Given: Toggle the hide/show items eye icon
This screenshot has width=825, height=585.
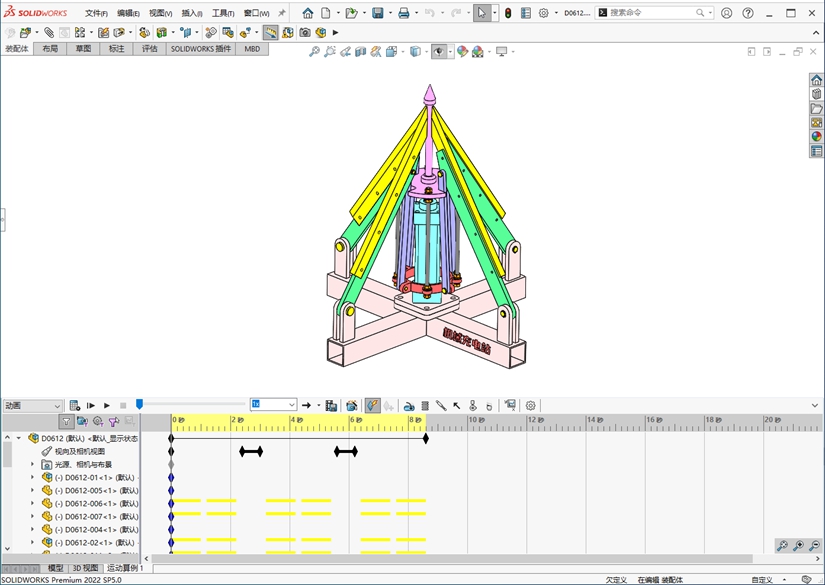Looking at the screenshot, I should (440, 52).
